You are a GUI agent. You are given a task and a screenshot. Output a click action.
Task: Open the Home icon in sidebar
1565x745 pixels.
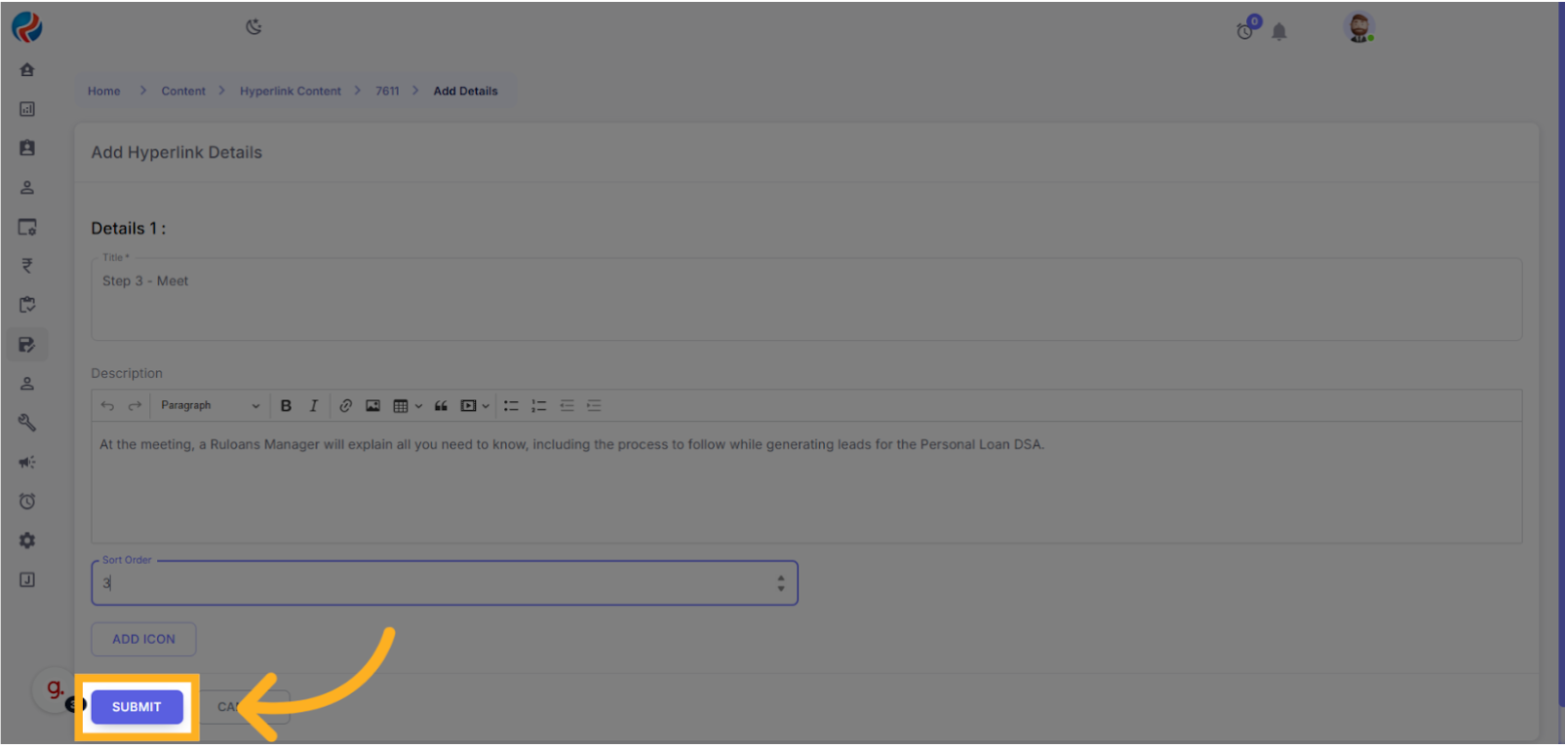point(27,70)
